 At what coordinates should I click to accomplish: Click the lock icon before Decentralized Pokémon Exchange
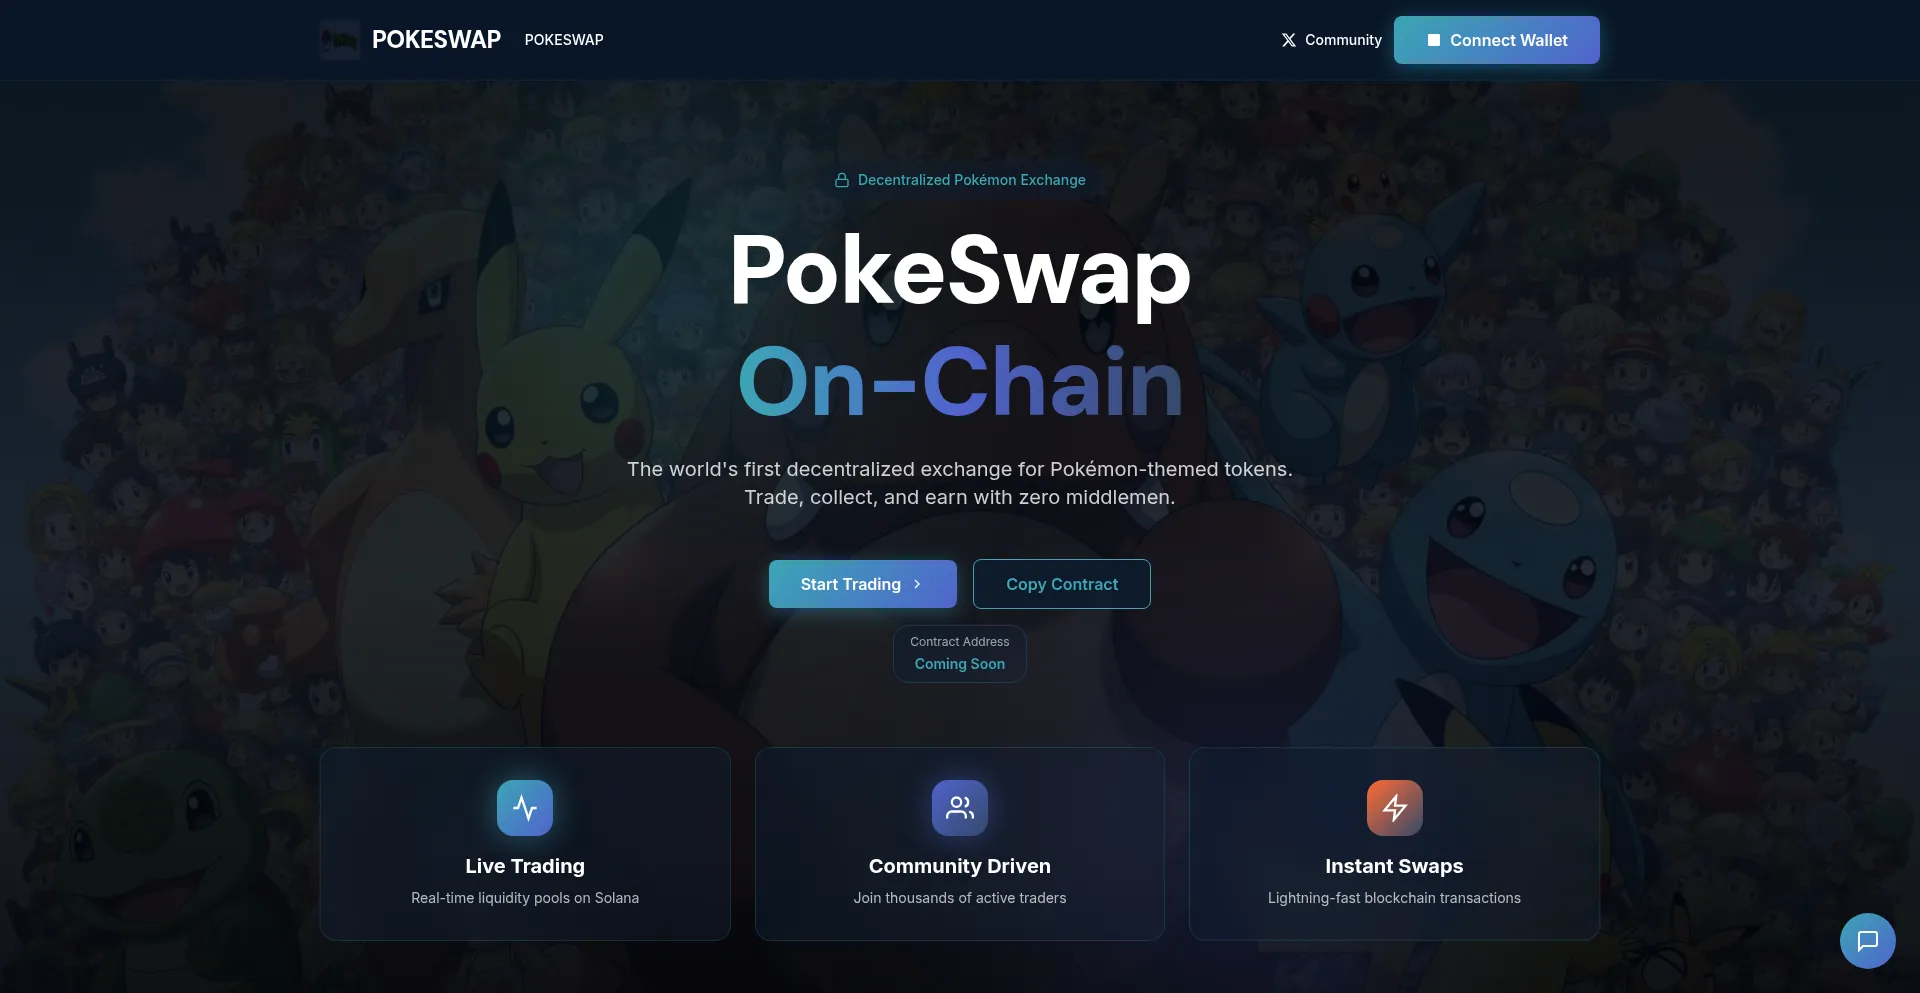[842, 180]
